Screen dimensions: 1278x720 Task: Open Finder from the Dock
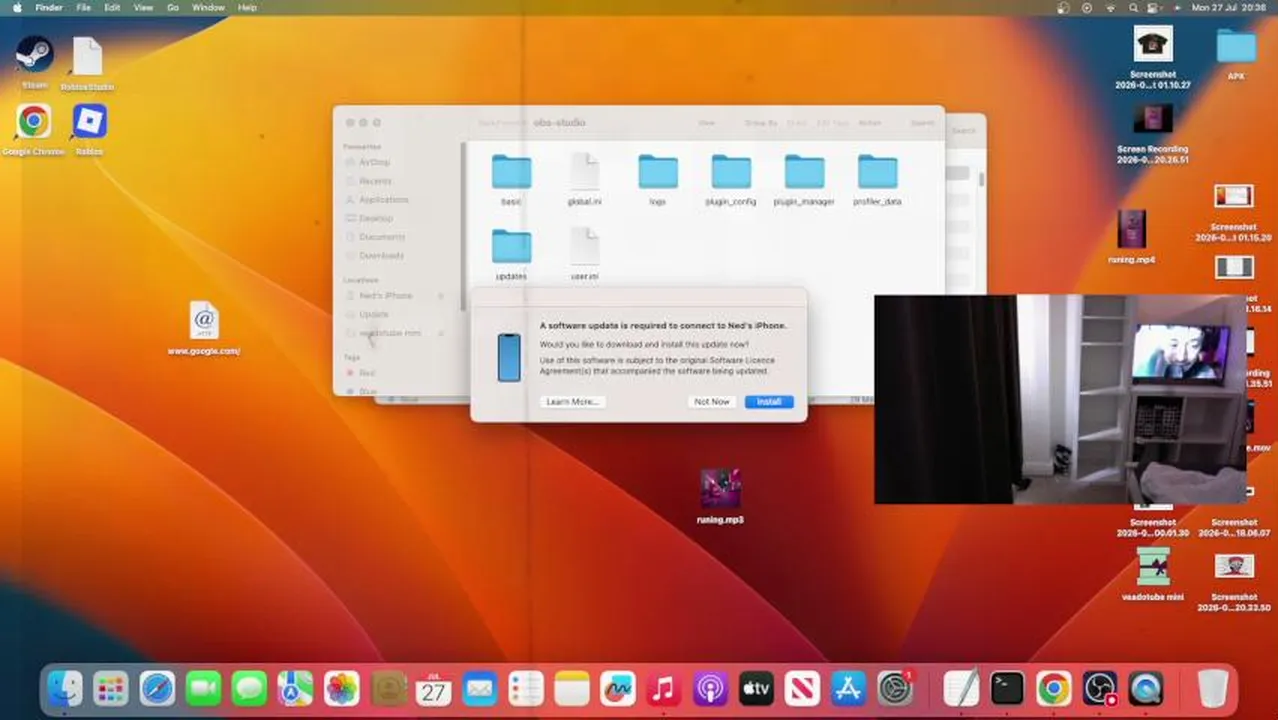click(x=65, y=689)
